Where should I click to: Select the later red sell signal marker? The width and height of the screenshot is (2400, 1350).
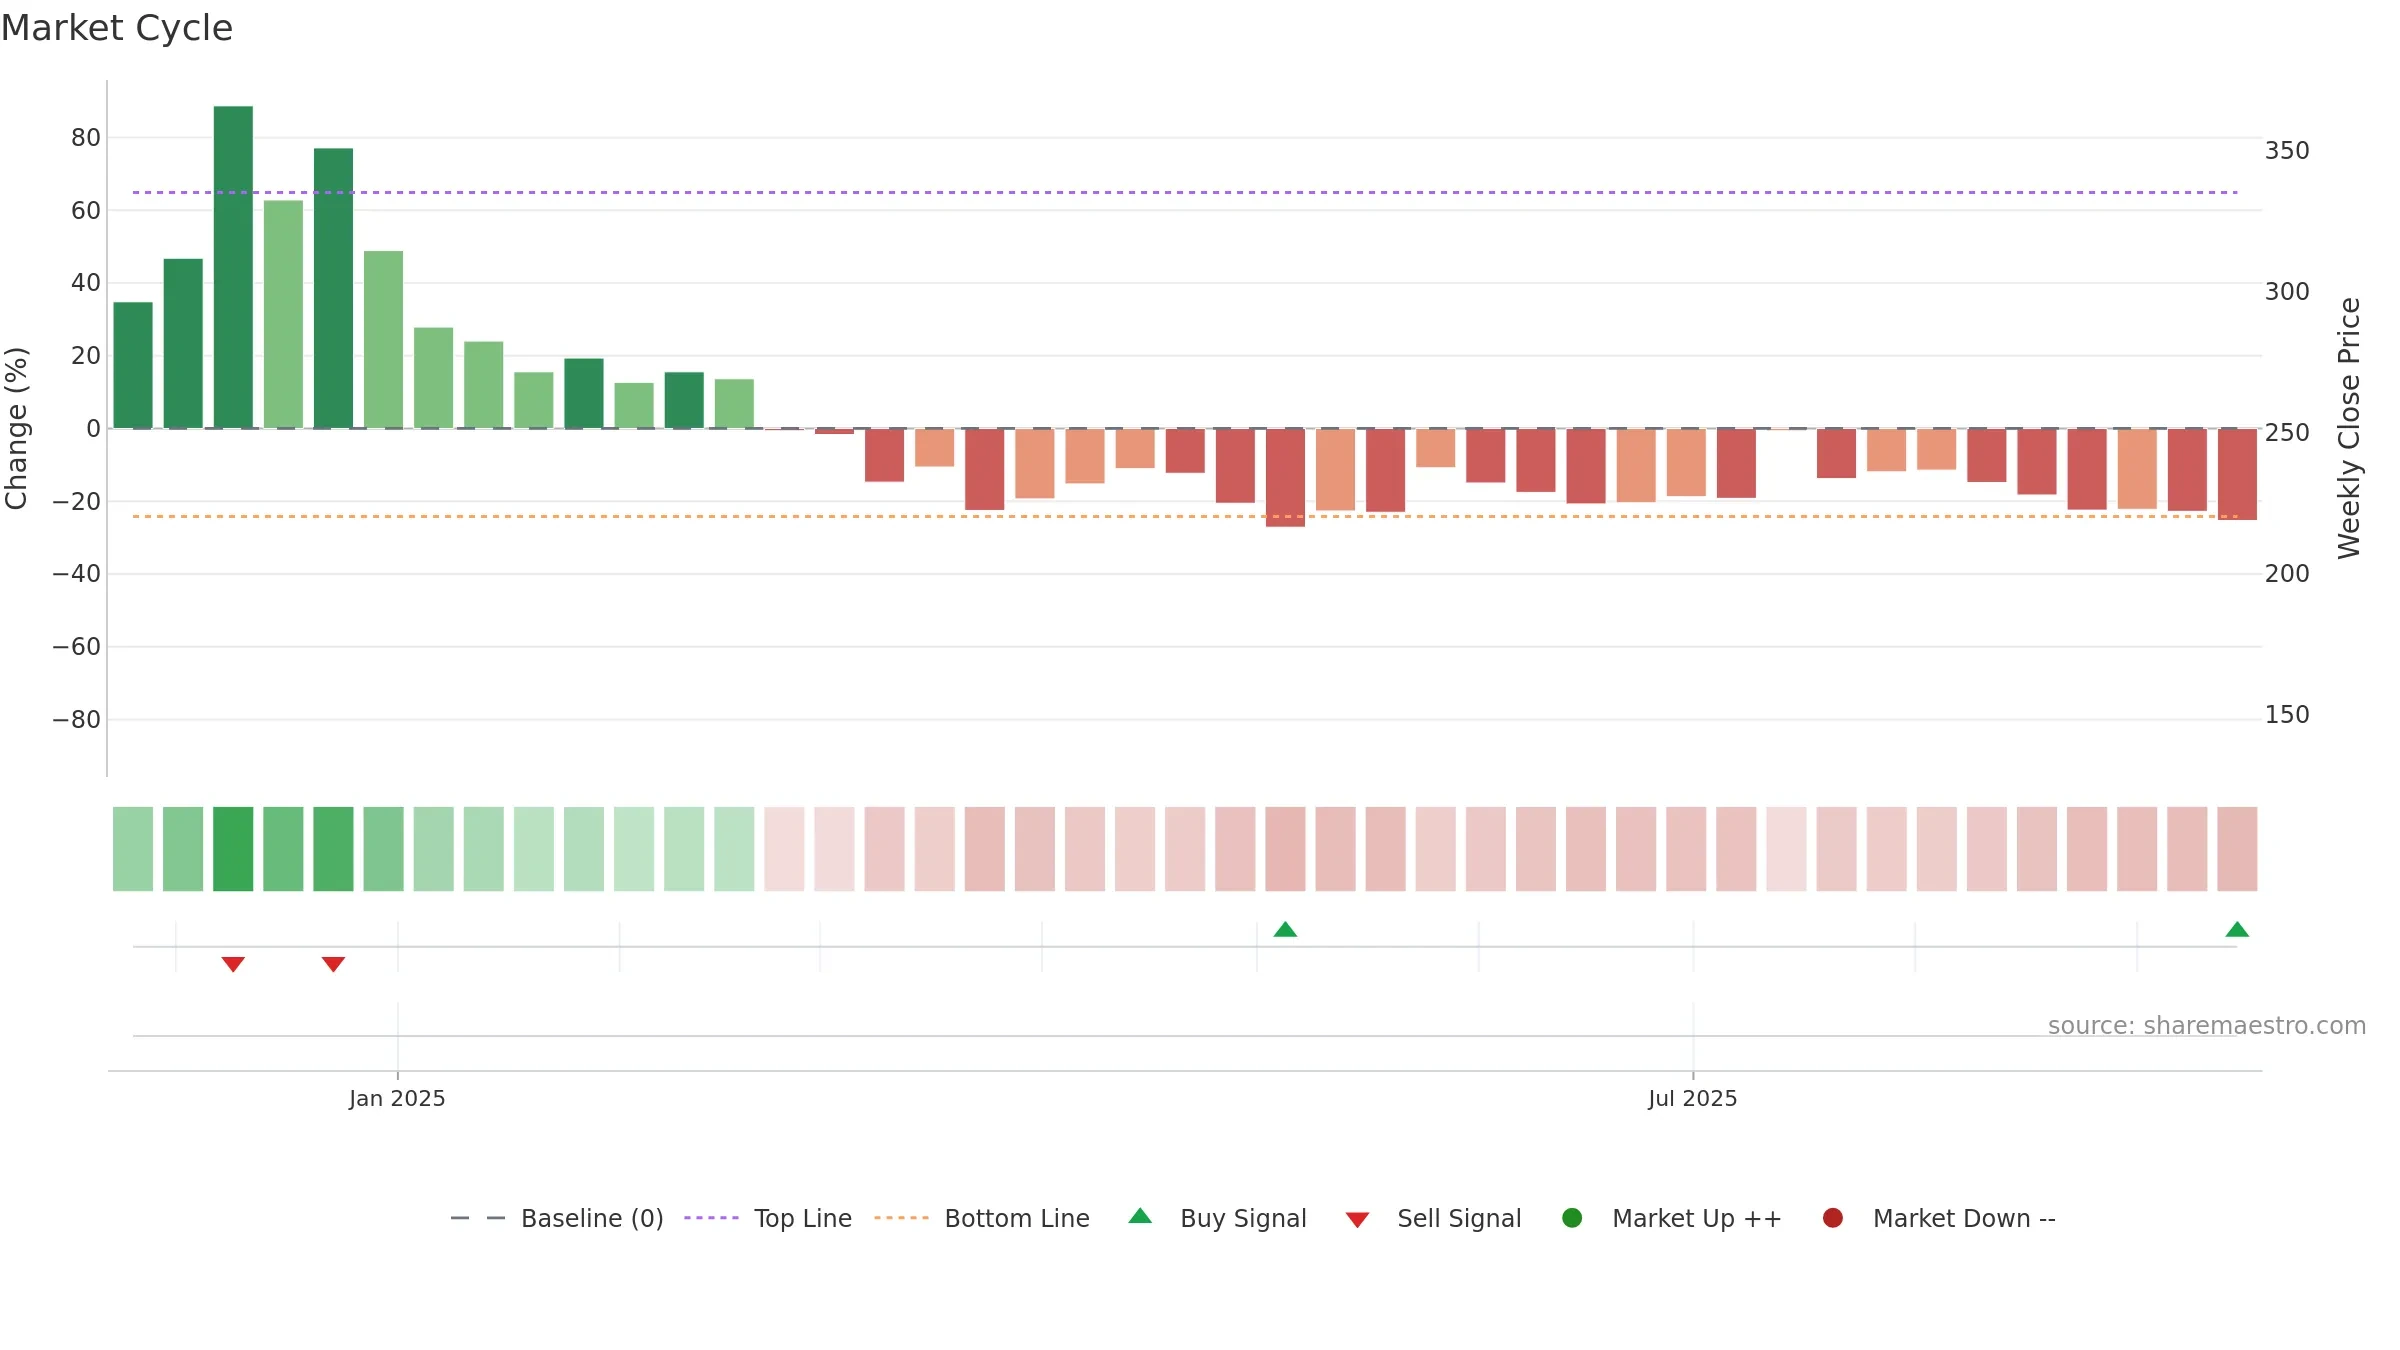coord(333,964)
